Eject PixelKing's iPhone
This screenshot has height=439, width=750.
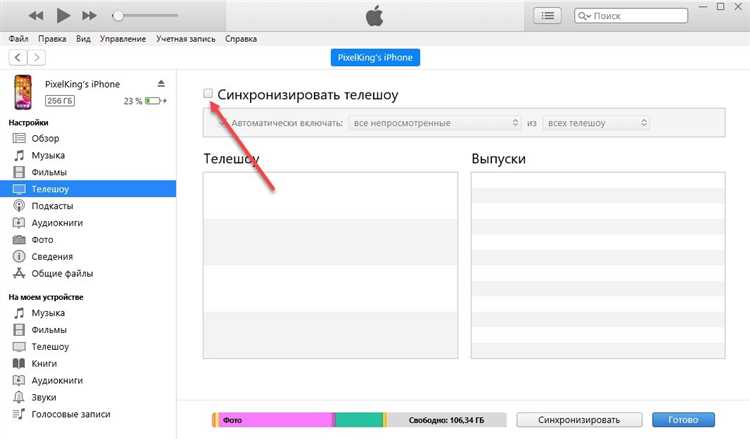tap(161, 84)
